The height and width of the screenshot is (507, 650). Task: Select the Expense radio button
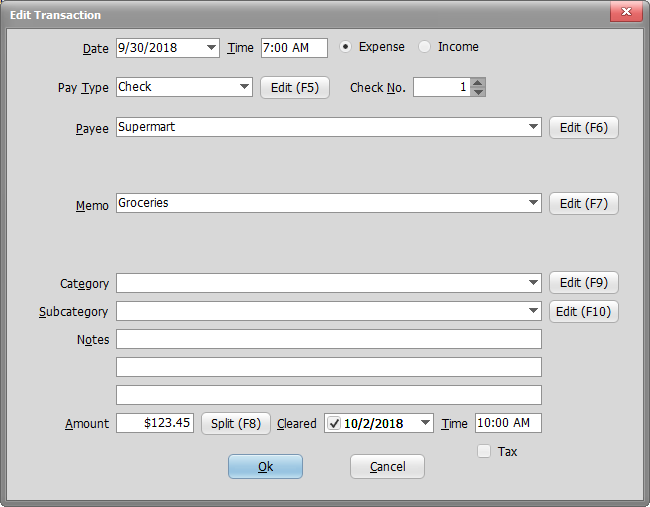click(346, 47)
